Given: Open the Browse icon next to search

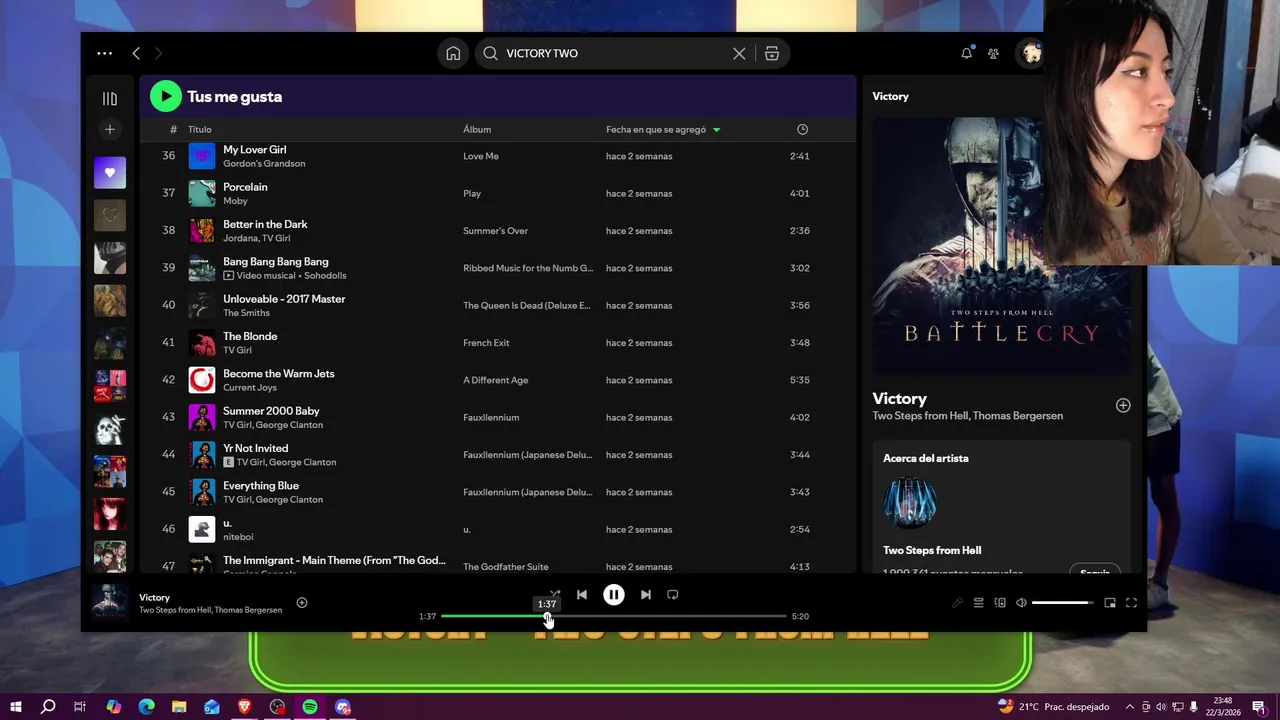Looking at the screenshot, I should click(772, 53).
